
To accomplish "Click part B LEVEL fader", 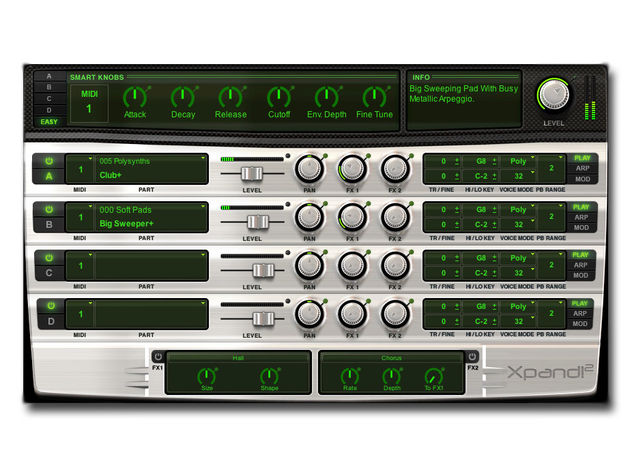I will 258,222.
